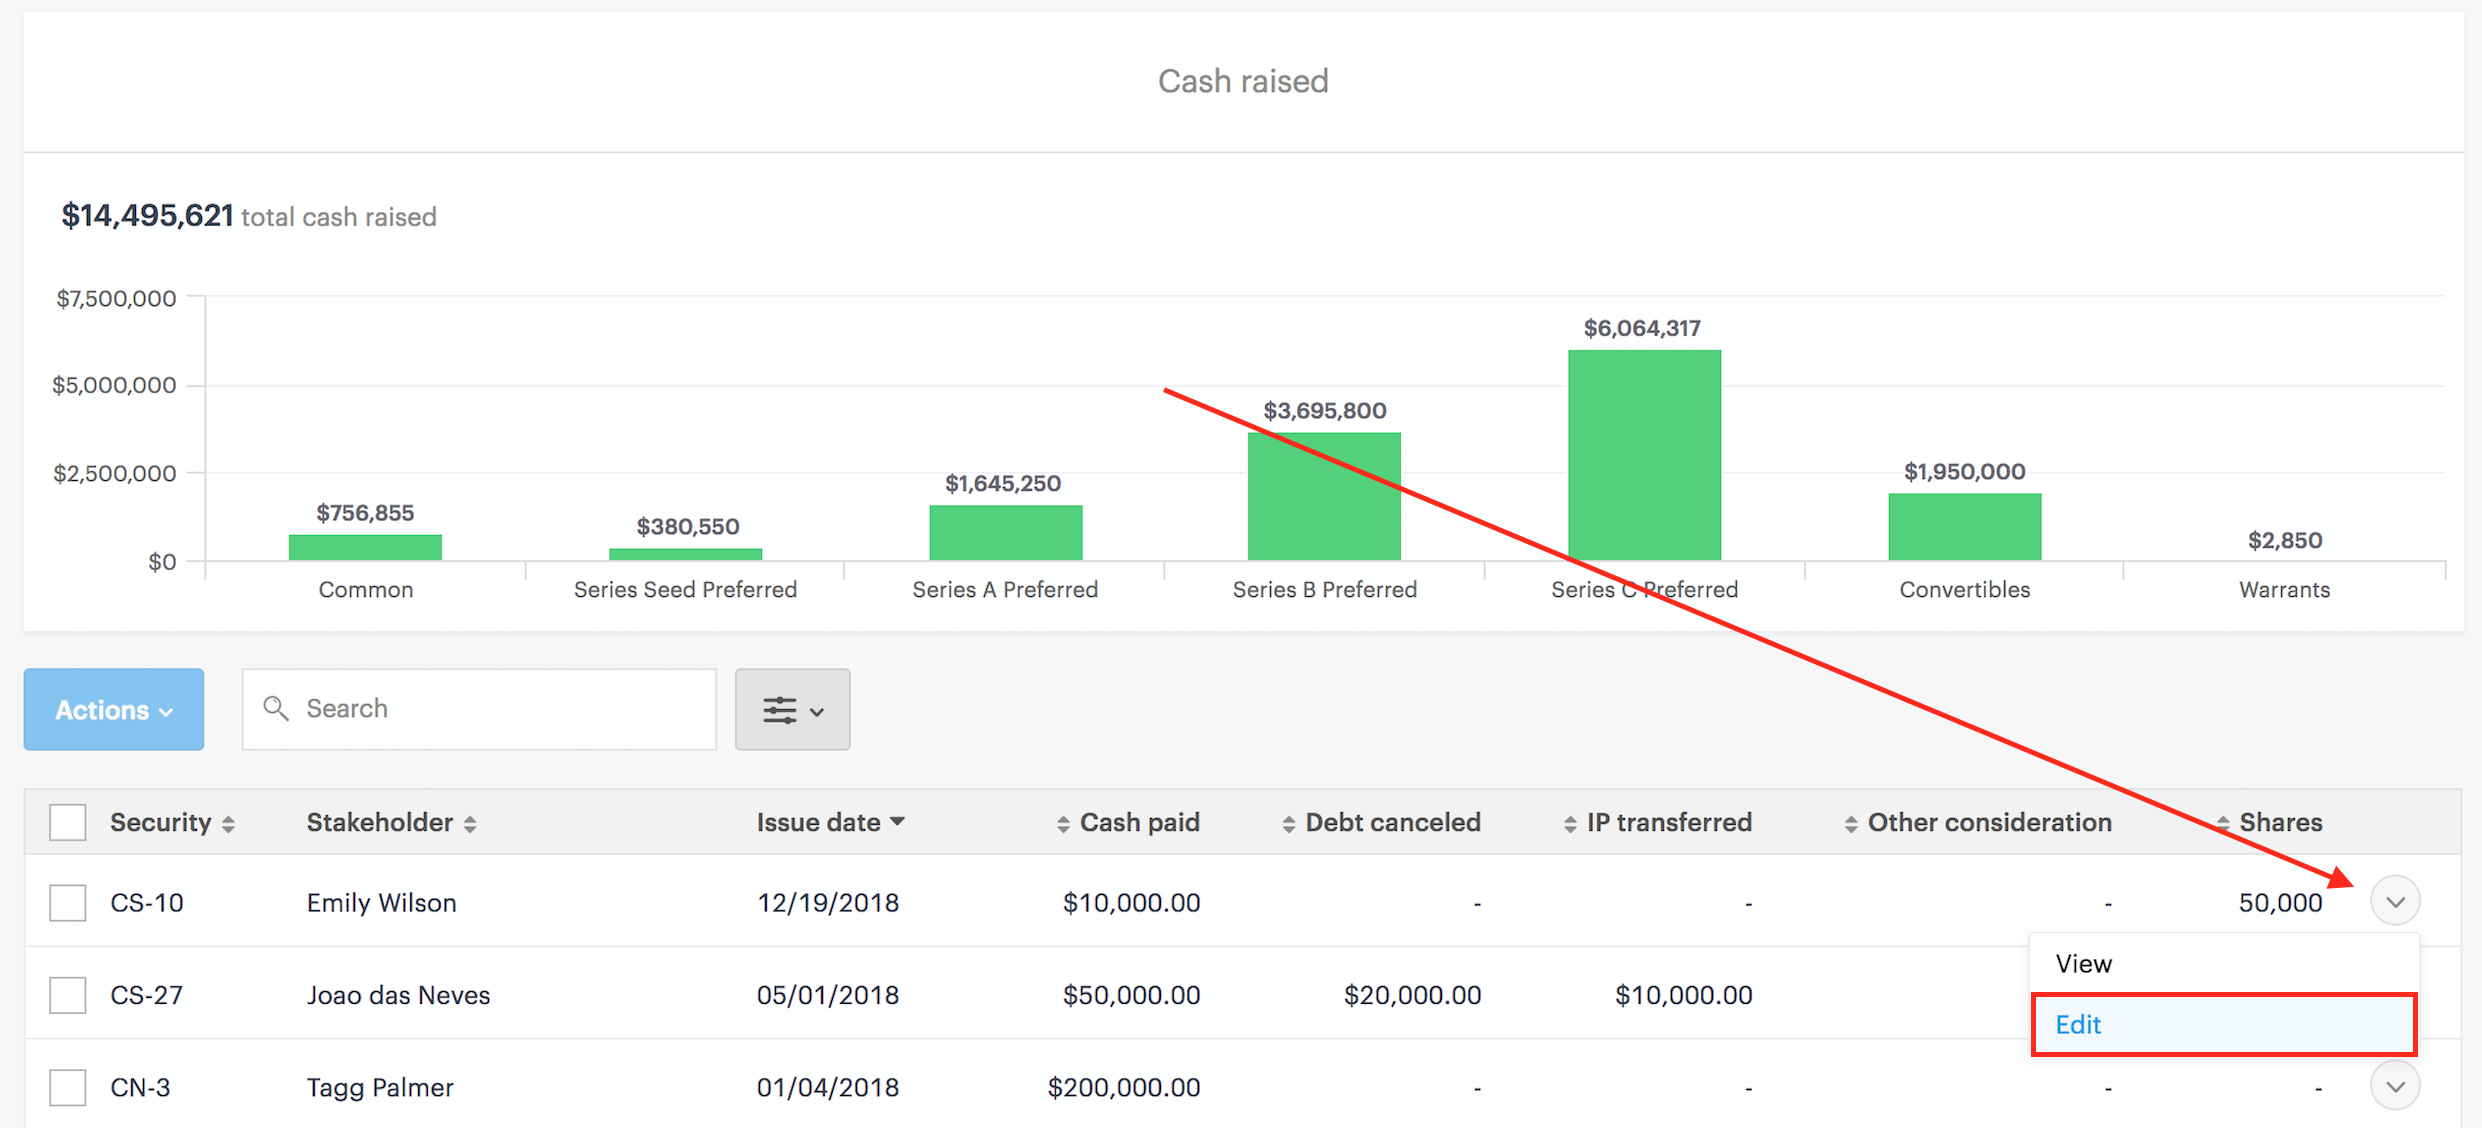Select the CS-10 row checkbox

pyautogui.click(x=68, y=903)
